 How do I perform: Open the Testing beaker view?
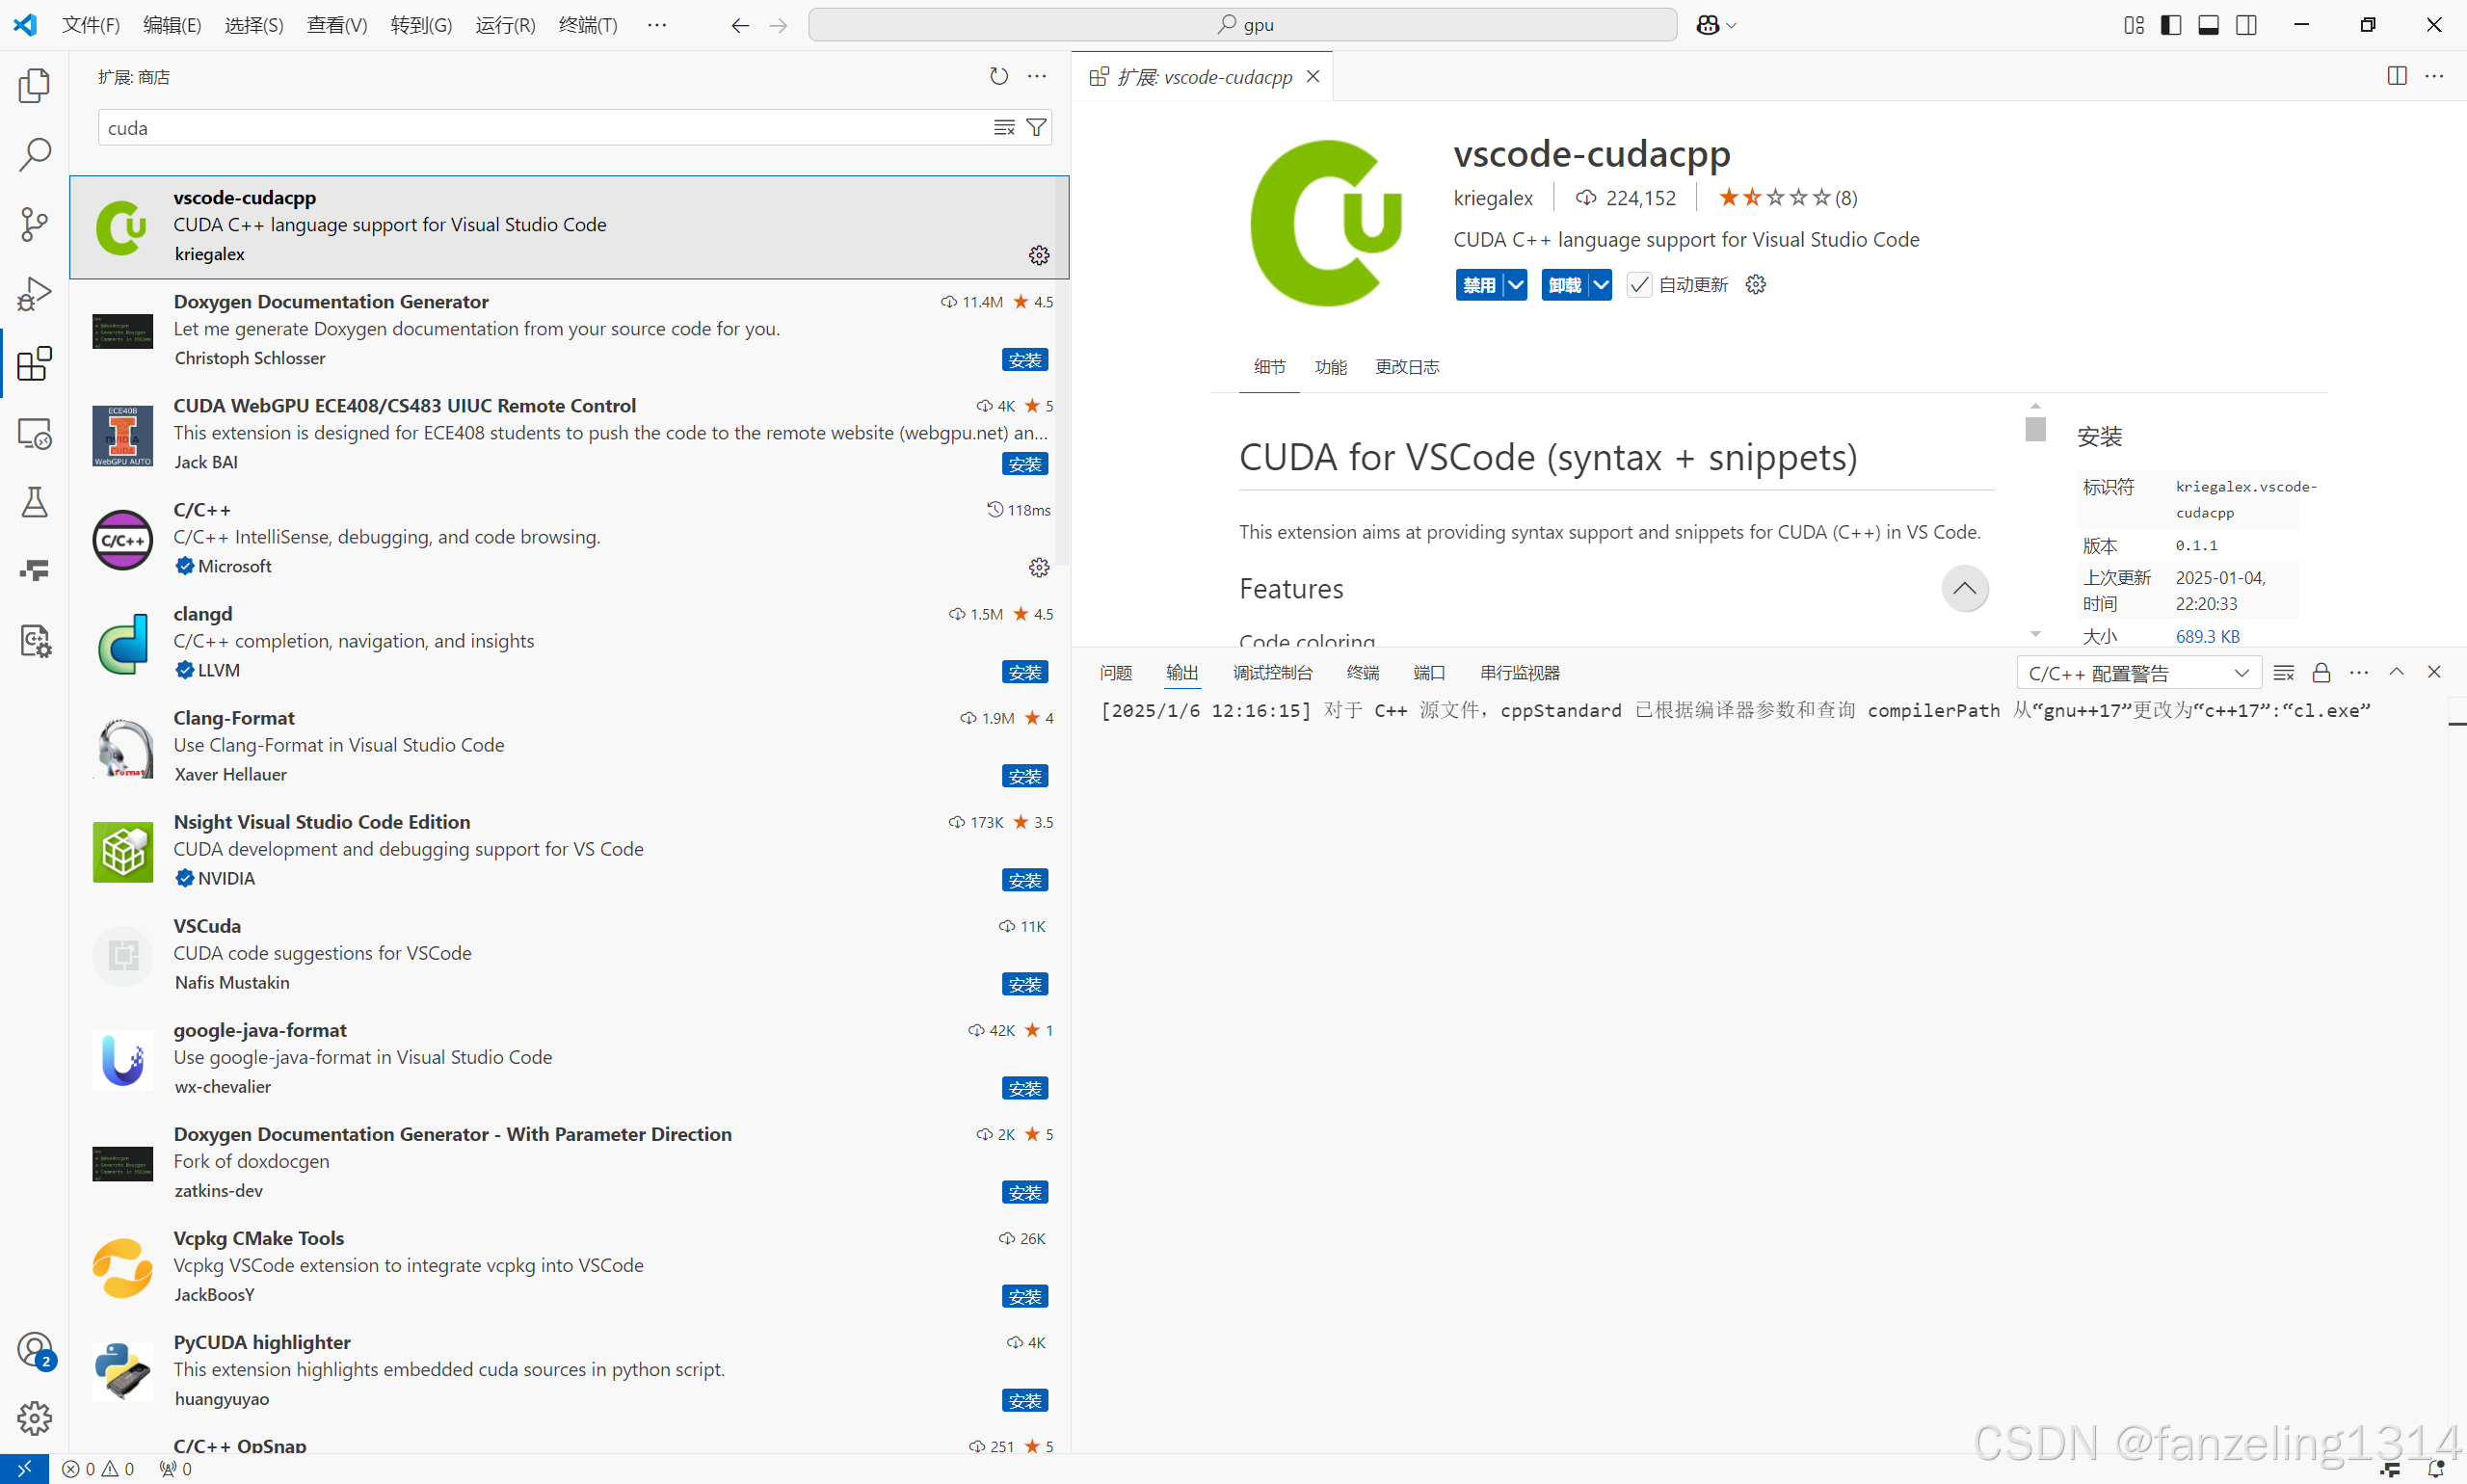(35, 502)
